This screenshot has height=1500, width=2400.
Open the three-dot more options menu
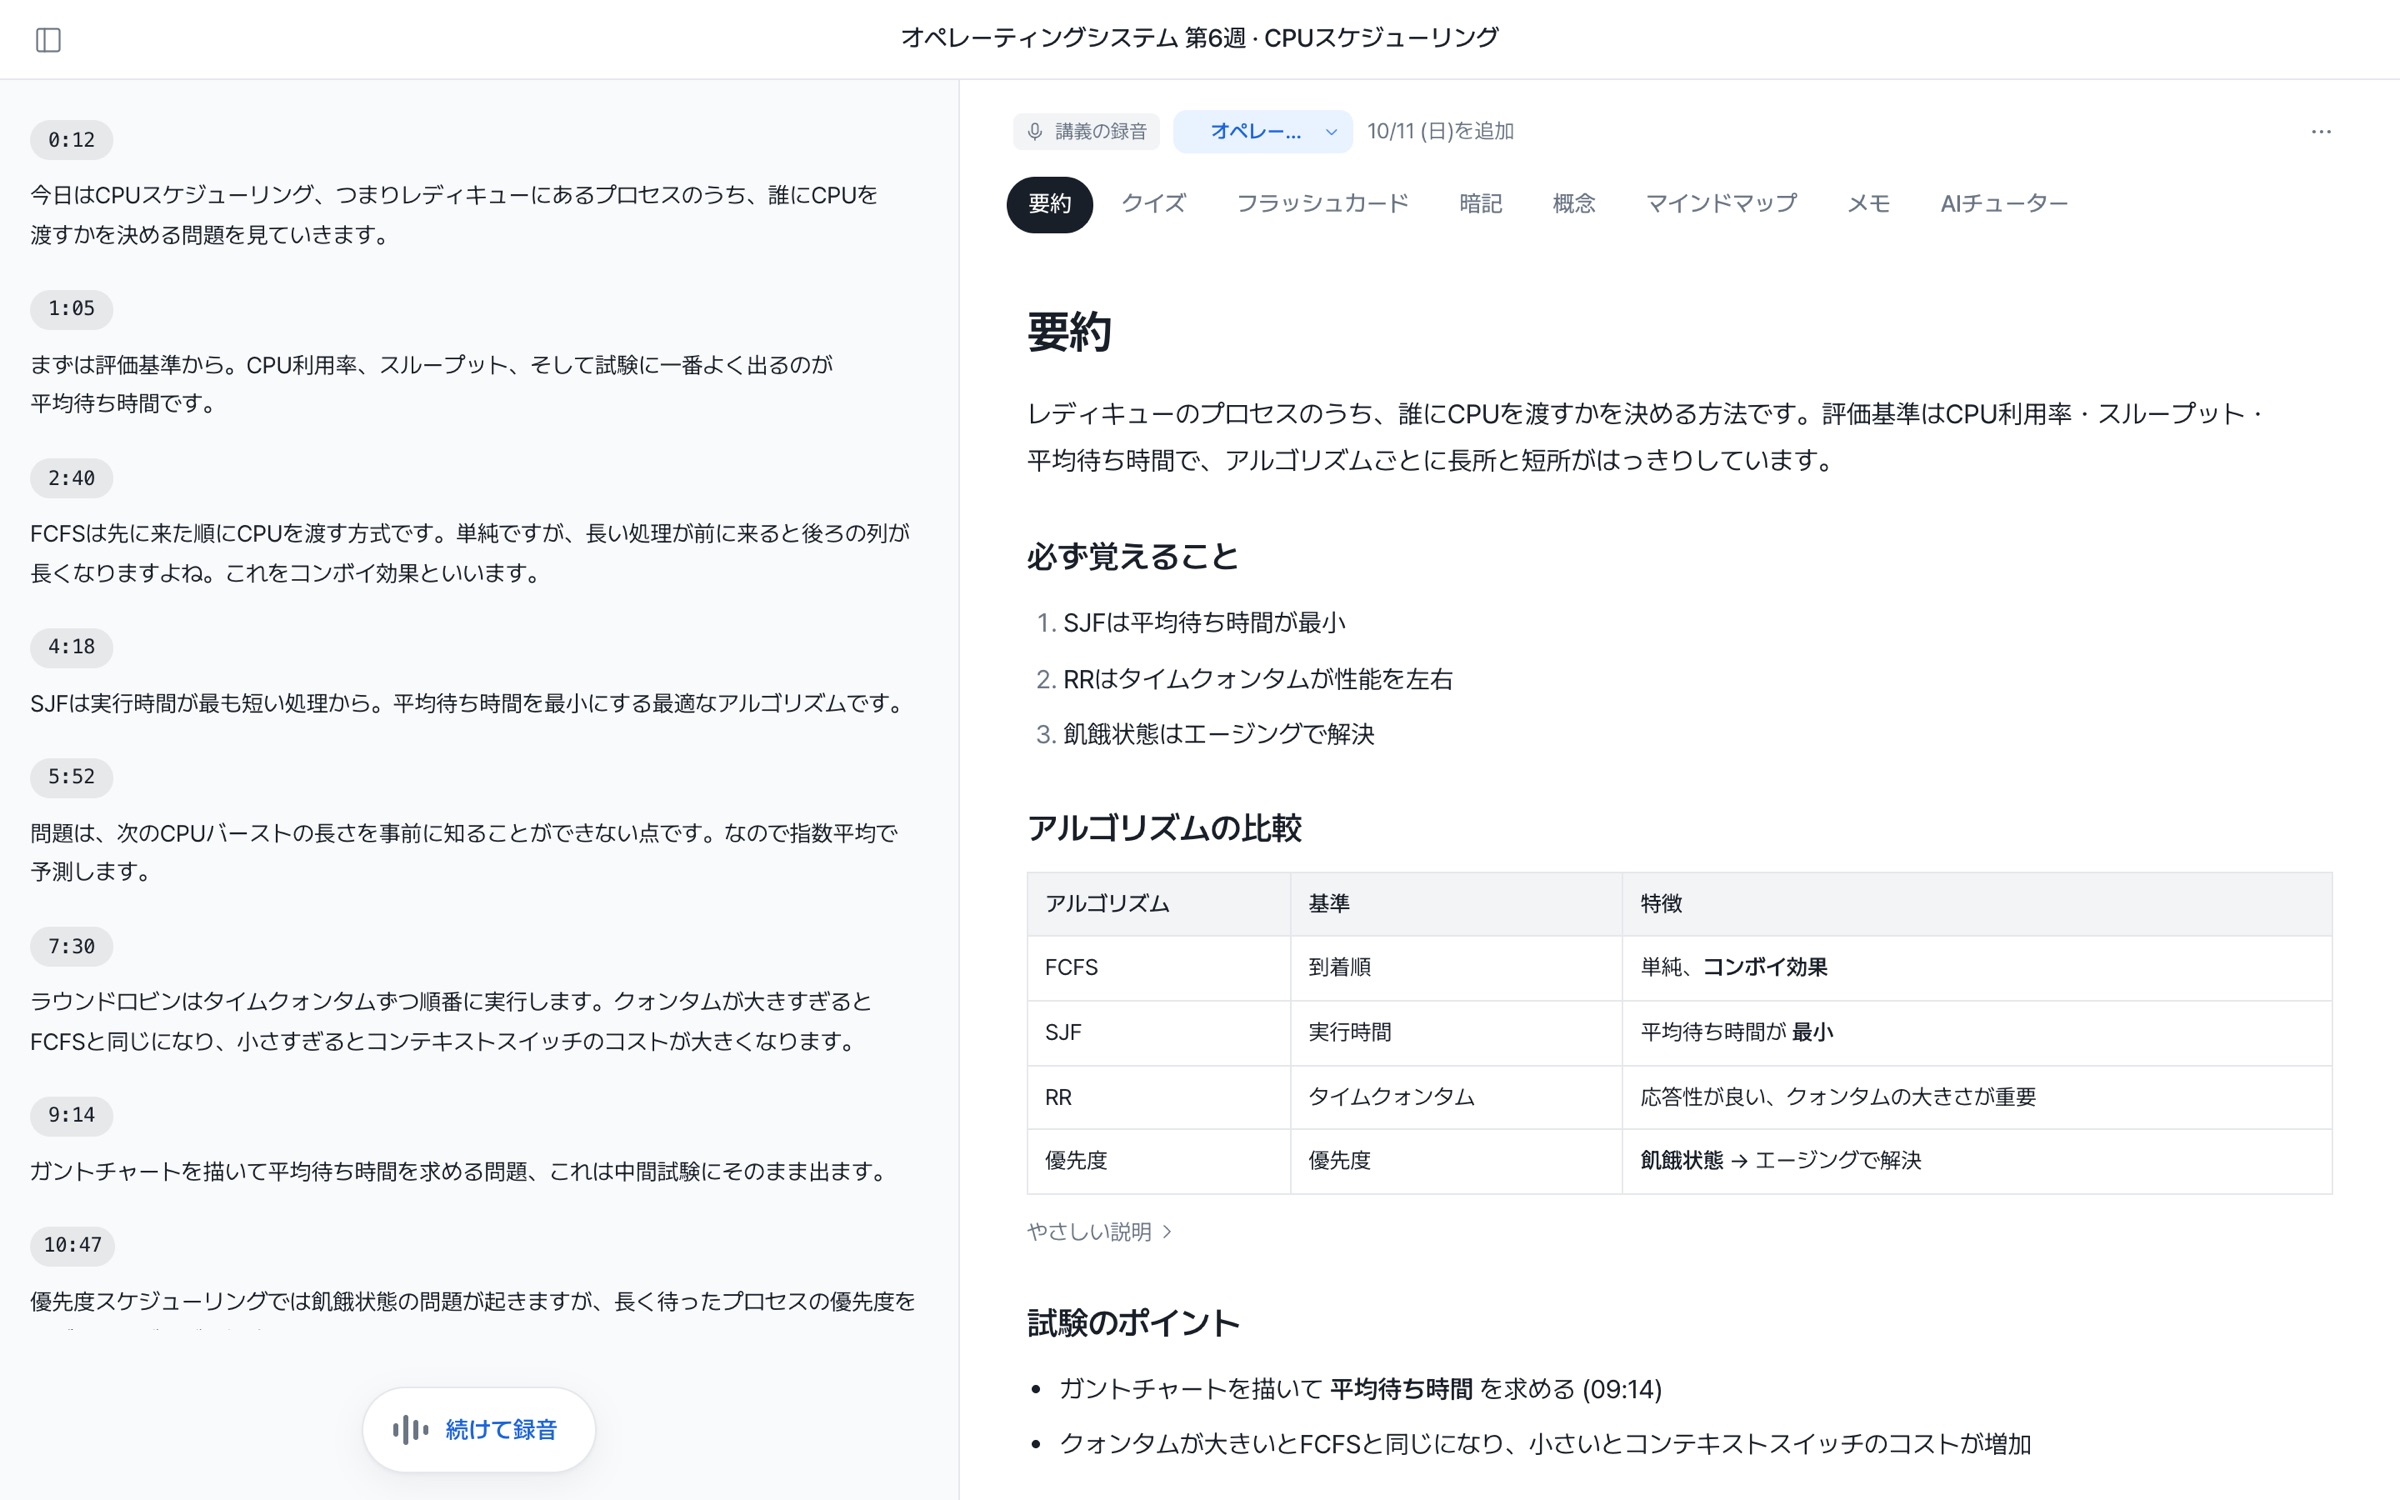pyautogui.click(x=2321, y=131)
